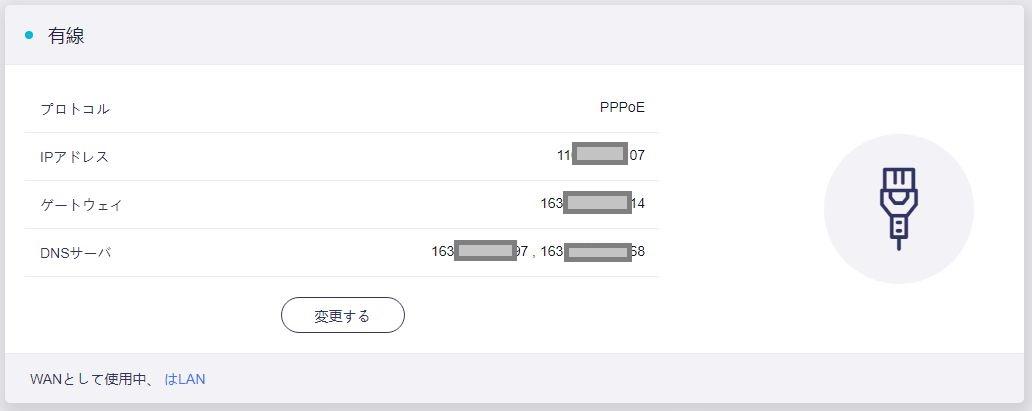Select the IPアドレス row label
Screen dimensions: 1032x411
[74, 156]
